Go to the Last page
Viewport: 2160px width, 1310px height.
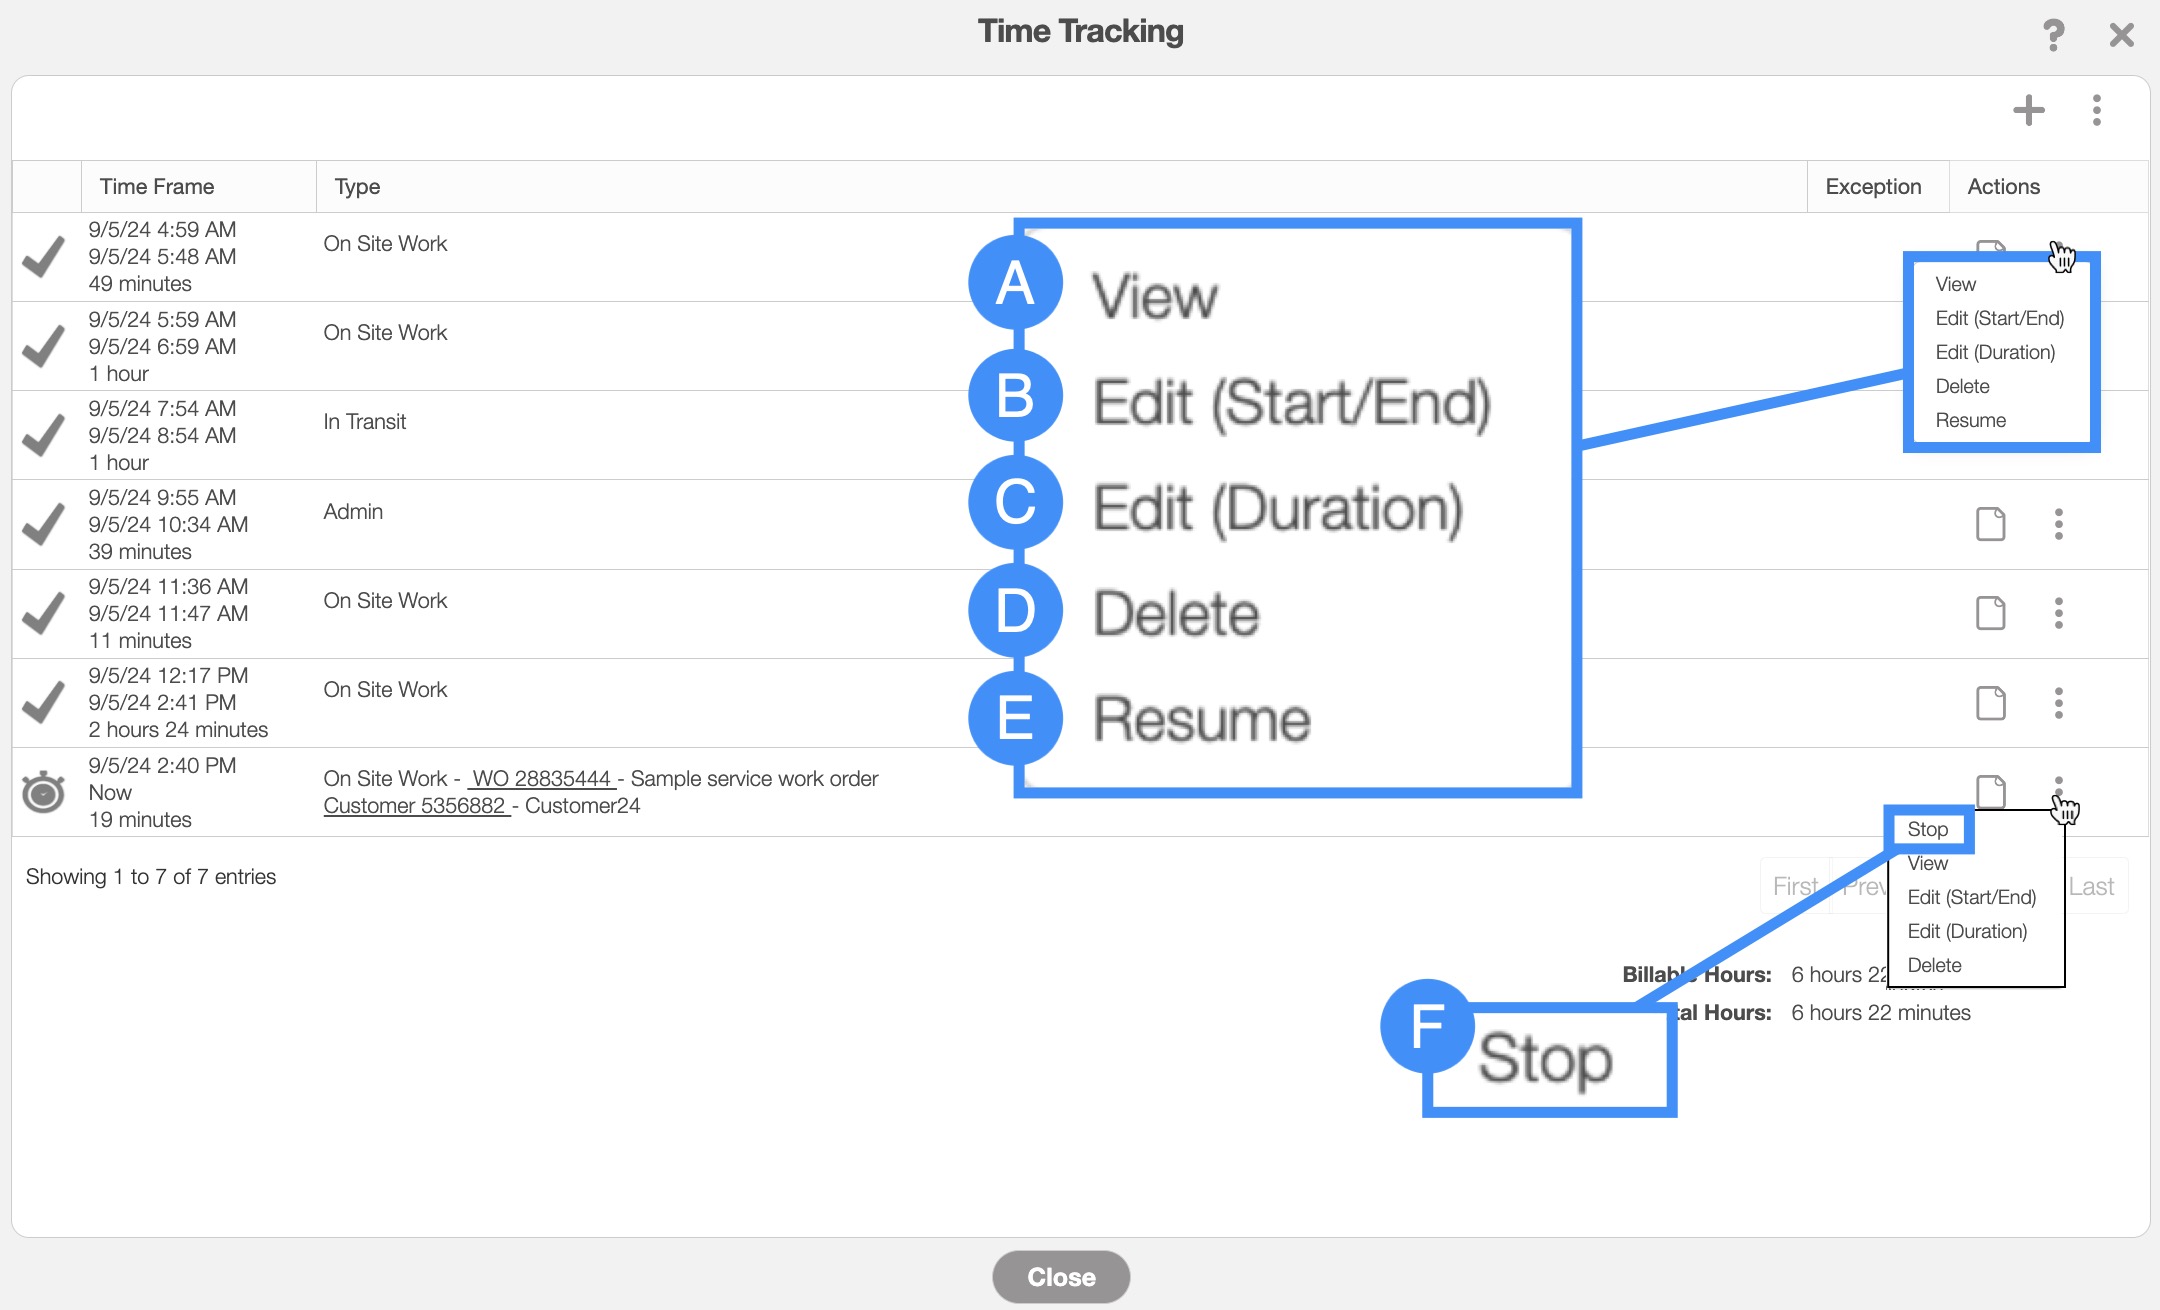(2091, 886)
